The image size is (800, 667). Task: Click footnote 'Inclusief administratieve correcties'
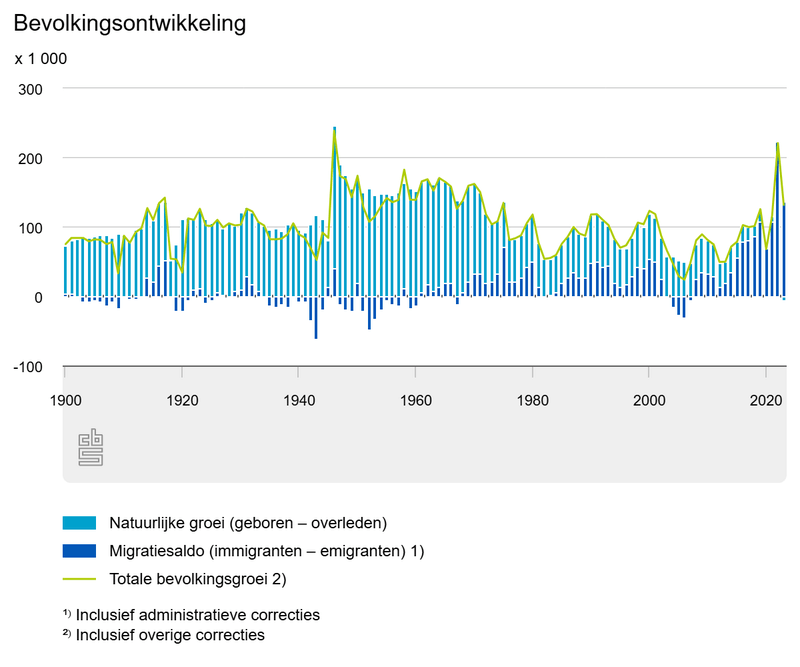198,615
